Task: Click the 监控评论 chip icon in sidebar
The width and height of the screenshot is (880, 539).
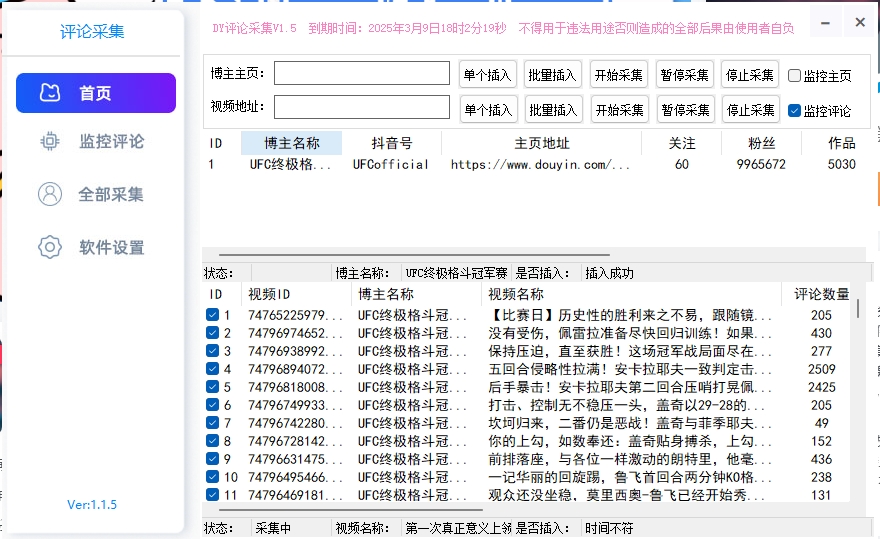Action: pyautogui.click(x=50, y=141)
